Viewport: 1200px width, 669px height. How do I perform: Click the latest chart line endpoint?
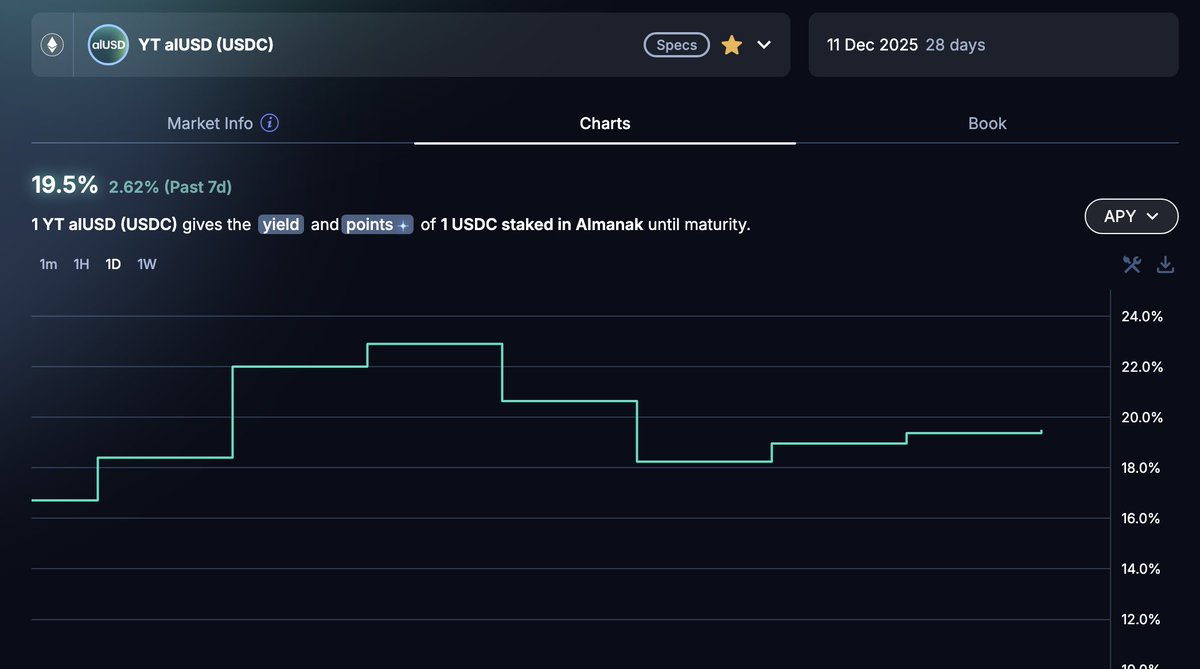1041,432
